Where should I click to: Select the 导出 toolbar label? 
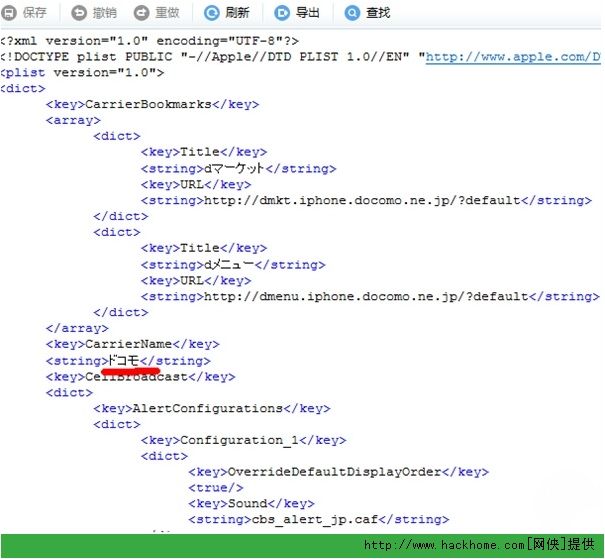click(308, 13)
